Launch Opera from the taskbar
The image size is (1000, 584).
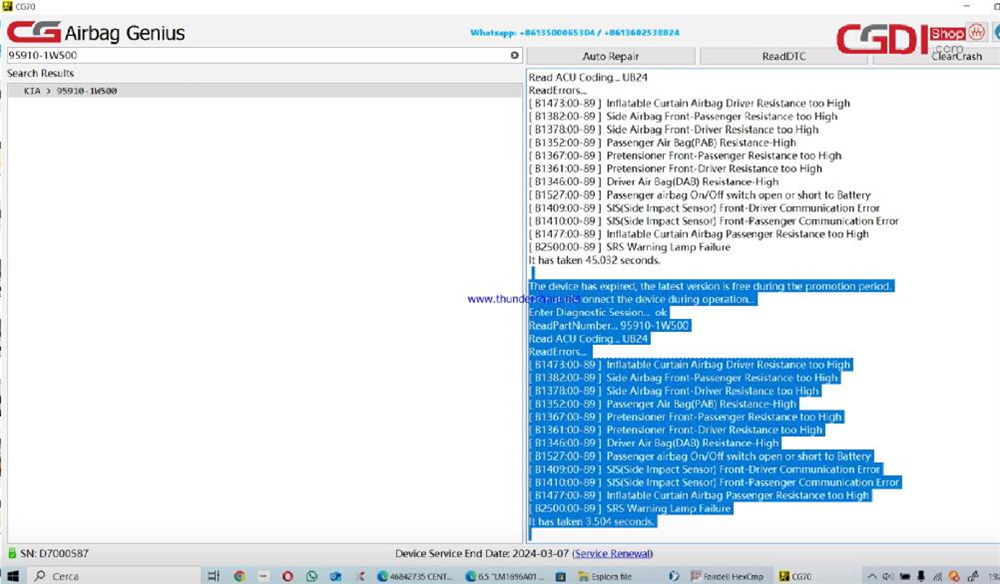288,576
